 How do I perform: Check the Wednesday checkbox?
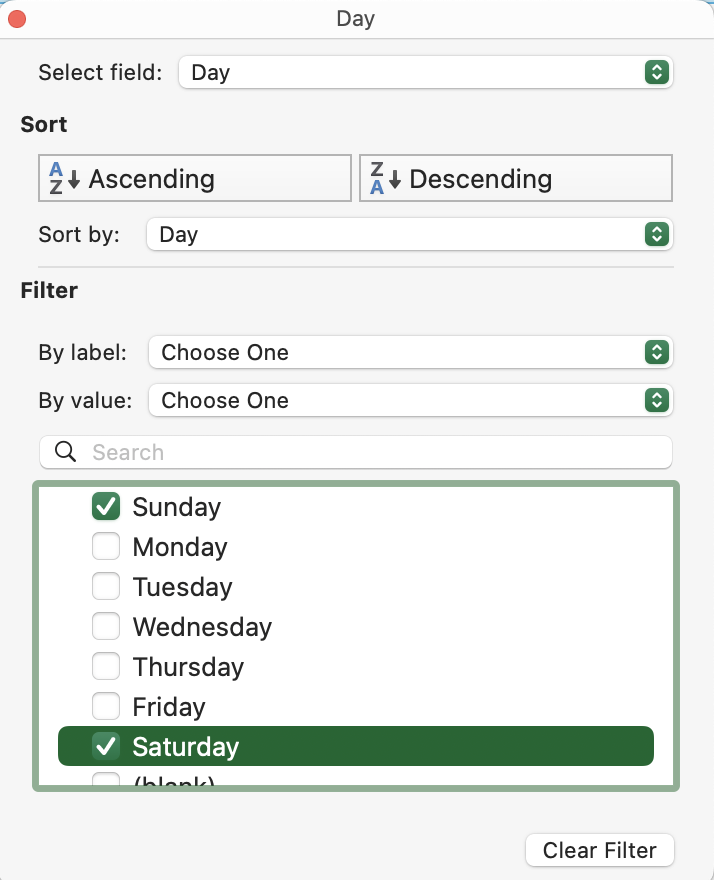[x=105, y=626]
